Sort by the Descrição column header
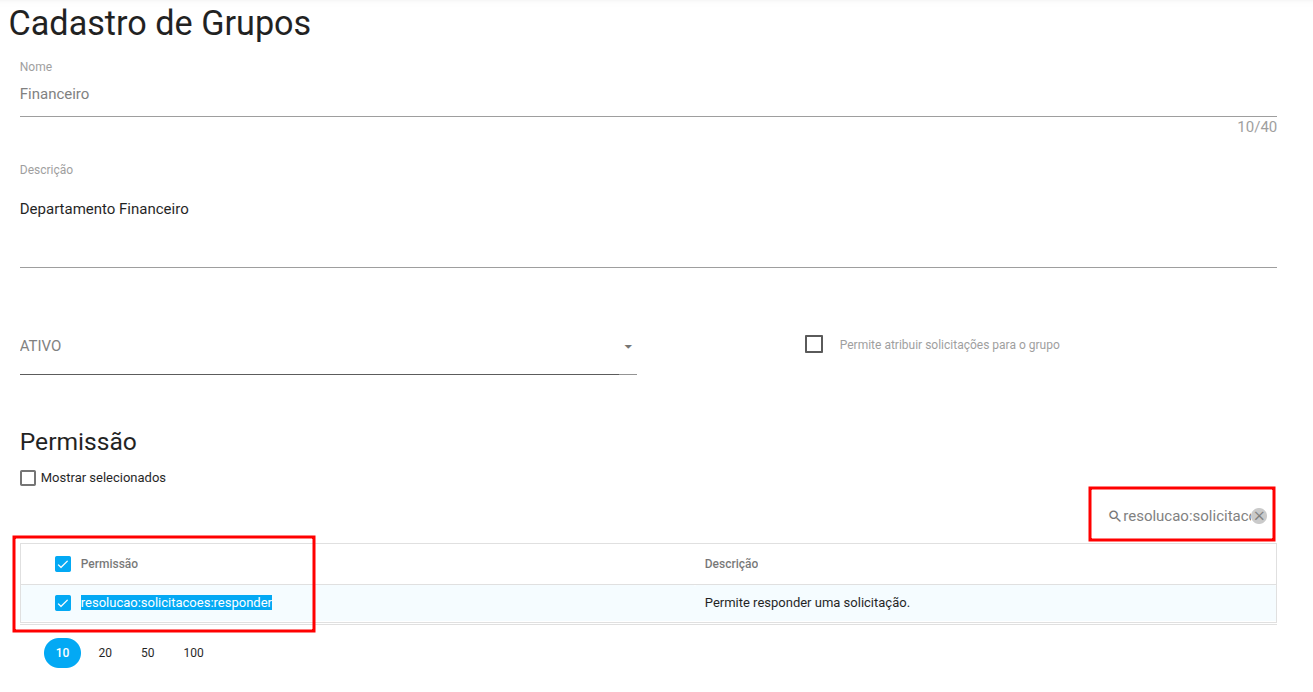 pyautogui.click(x=731, y=564)
